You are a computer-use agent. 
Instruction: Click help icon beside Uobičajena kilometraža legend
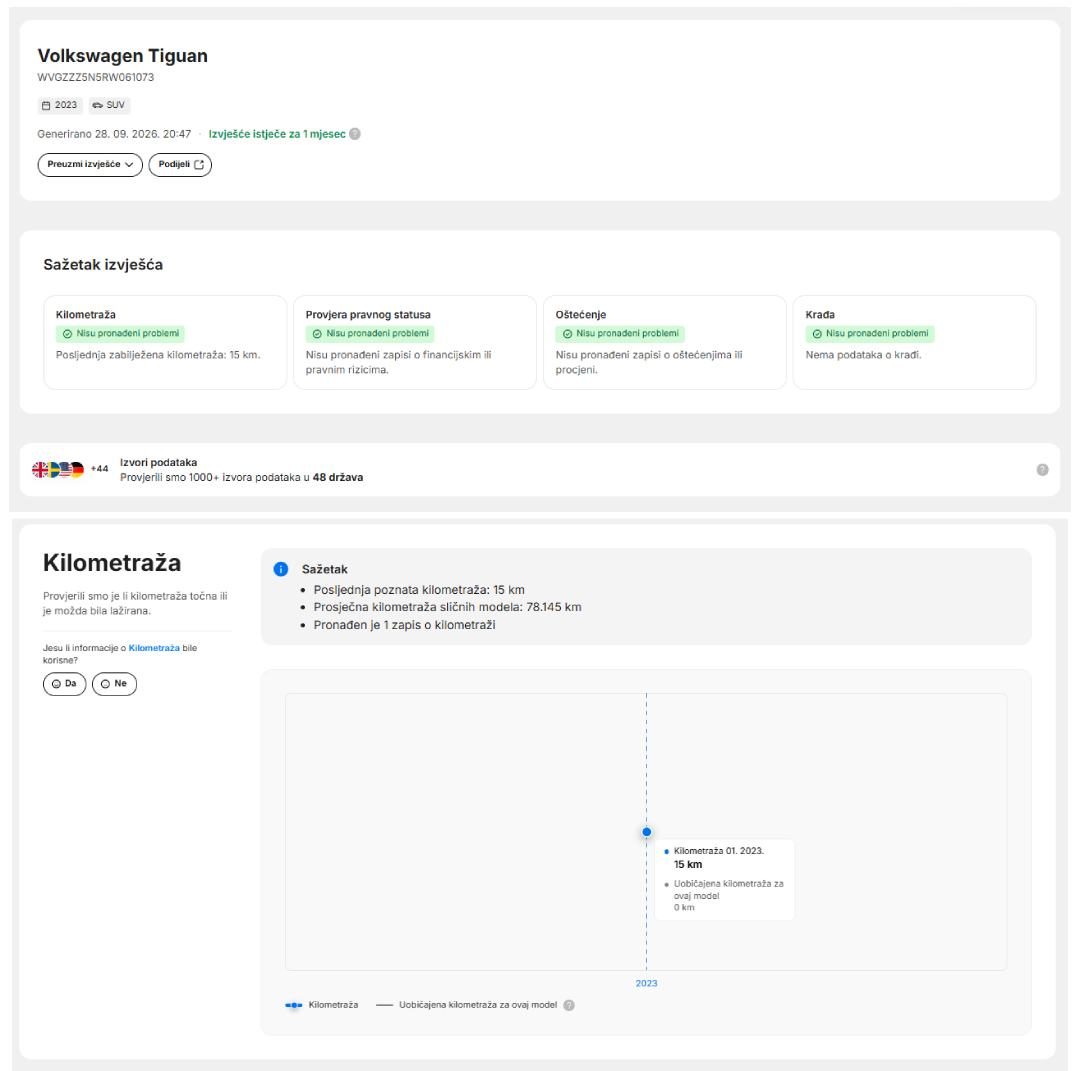[x=569, y=1005]
